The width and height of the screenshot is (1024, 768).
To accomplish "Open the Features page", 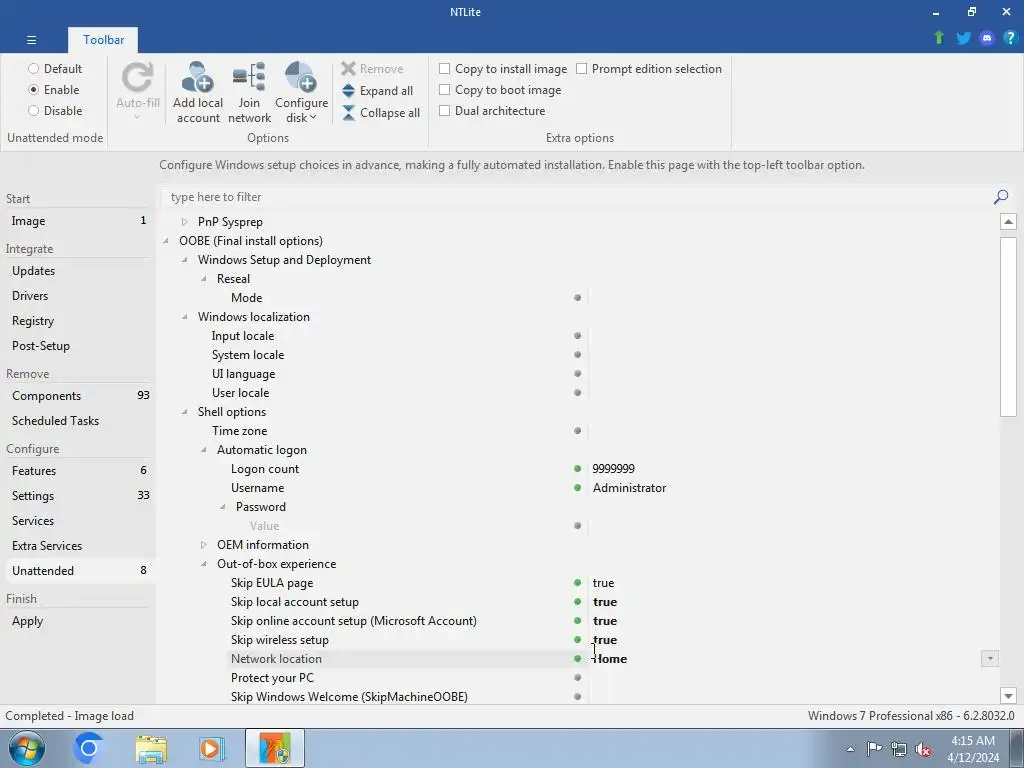I will pyautogui.click(x=78, y=471).
